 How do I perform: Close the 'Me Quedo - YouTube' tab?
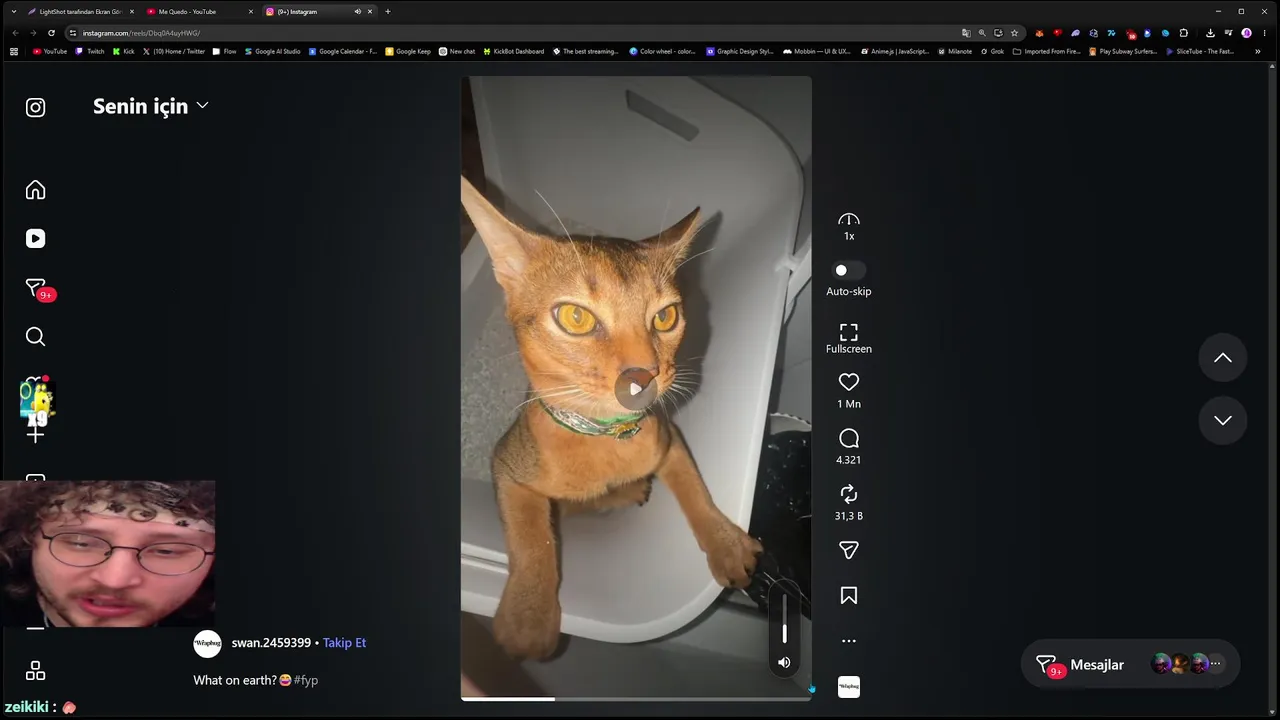[x=251, y=11]
